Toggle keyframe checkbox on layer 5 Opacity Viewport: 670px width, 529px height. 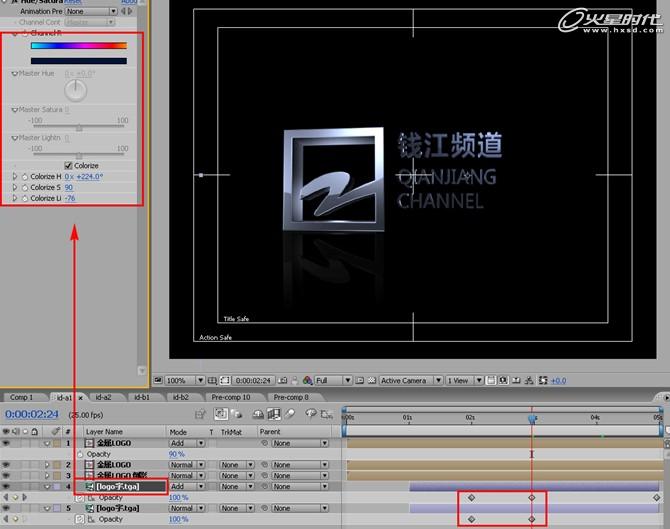15,519
